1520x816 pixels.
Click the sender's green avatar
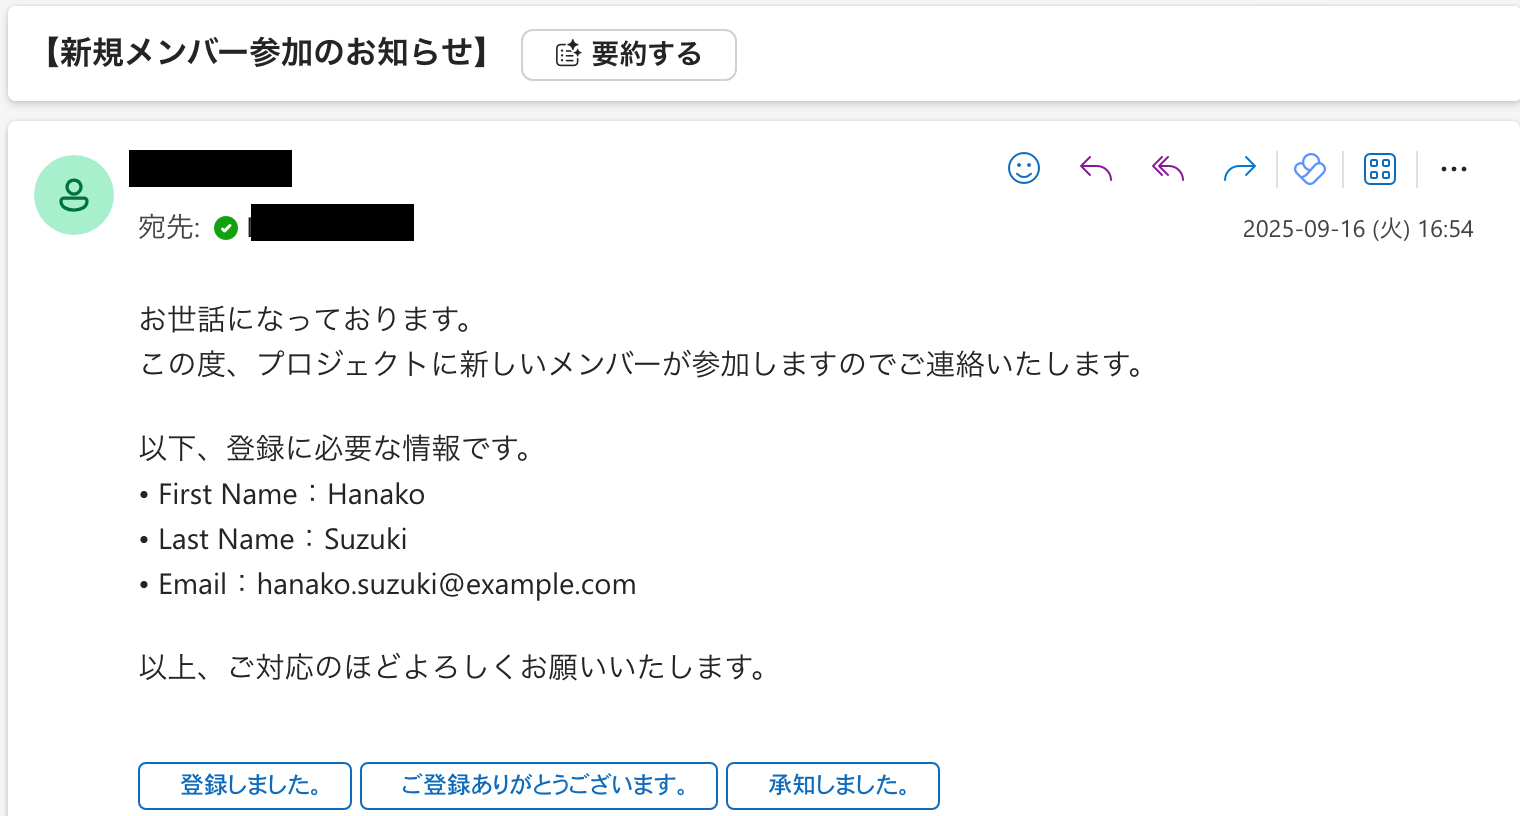point(74,195)
